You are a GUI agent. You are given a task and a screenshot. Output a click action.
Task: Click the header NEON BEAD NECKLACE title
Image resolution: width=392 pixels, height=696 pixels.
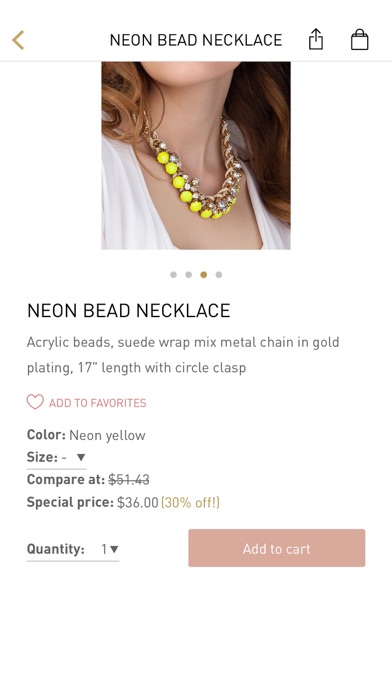tap(196, 40)
